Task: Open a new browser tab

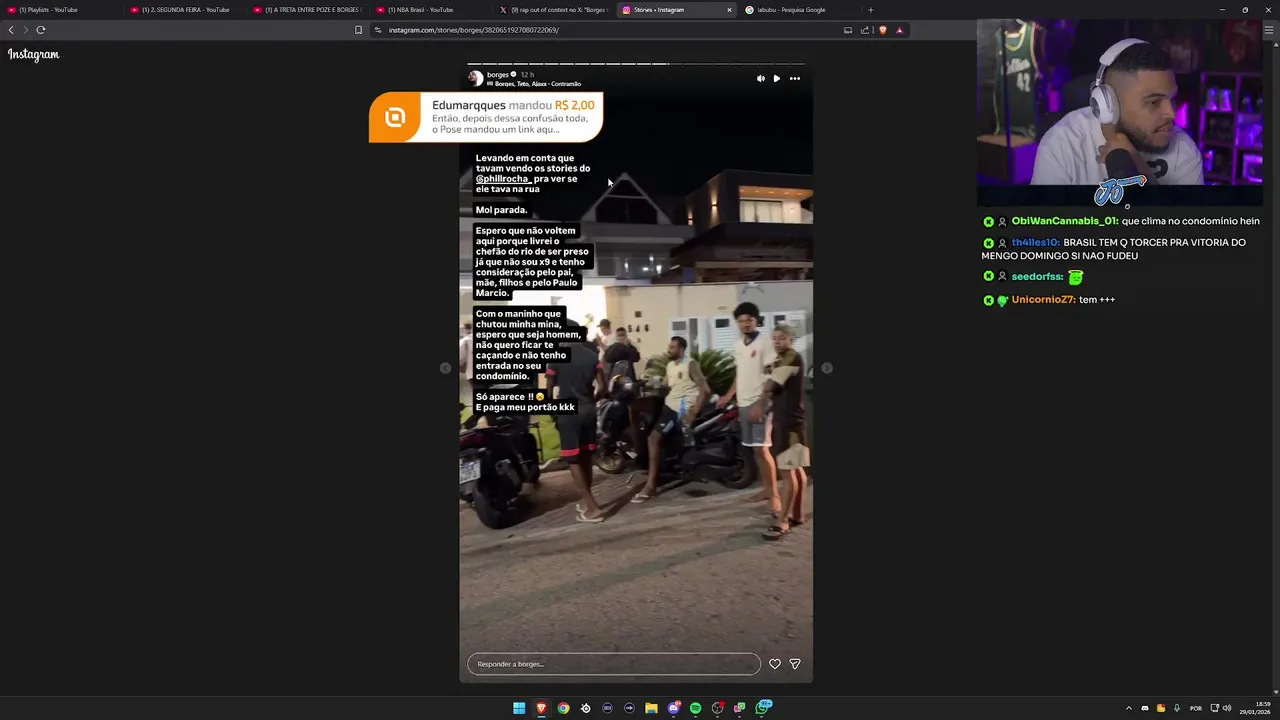Action: pos(870,10)
